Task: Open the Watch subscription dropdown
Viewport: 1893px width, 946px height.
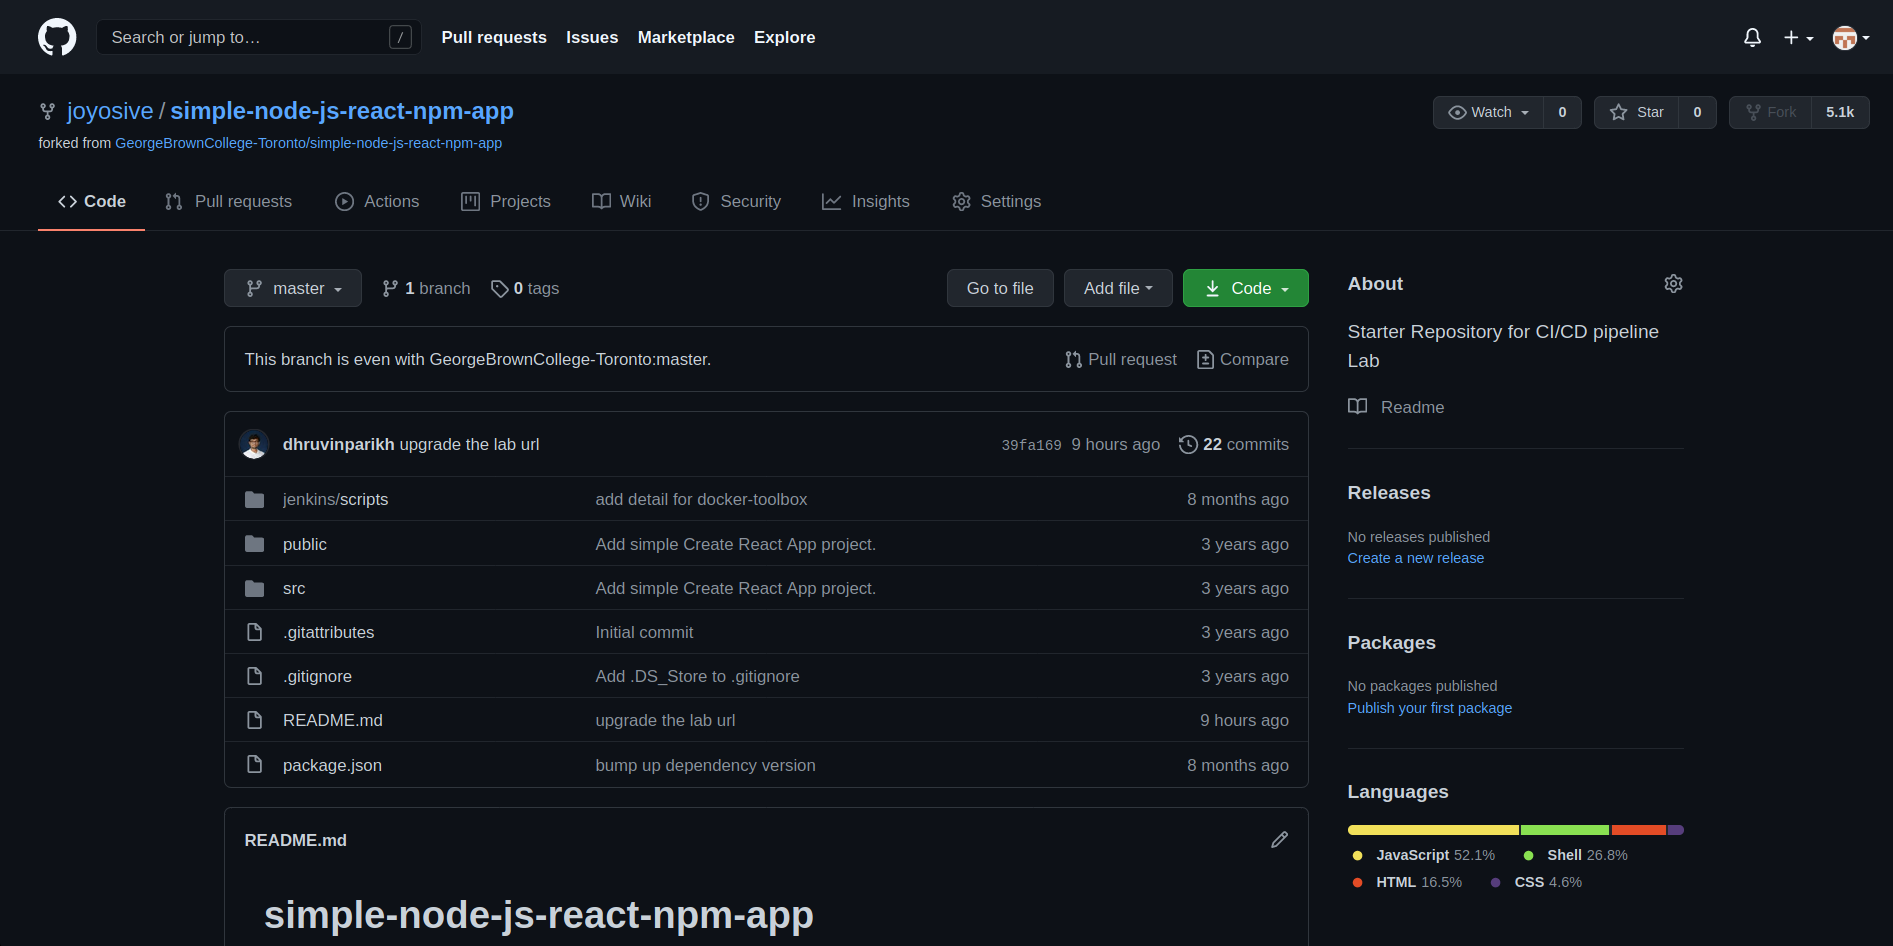Action: (1489, 112)
